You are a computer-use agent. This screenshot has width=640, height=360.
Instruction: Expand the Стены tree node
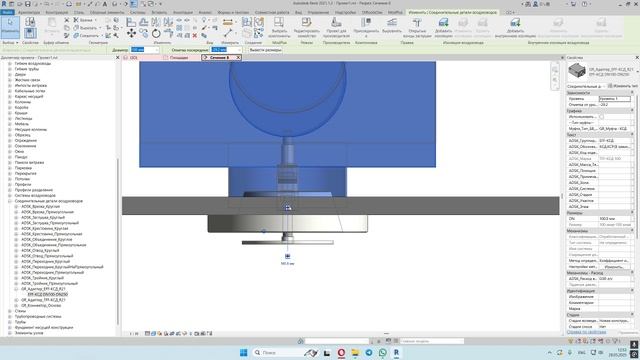[x=10, y=311]
